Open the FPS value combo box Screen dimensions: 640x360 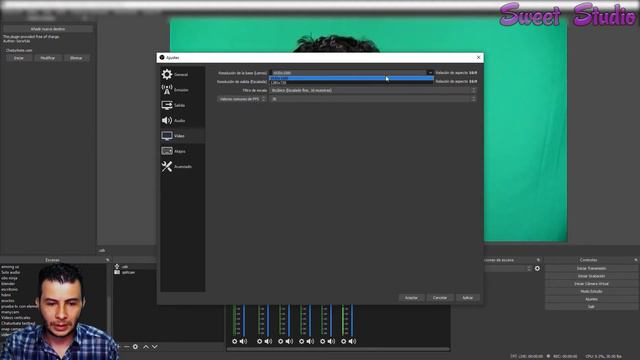[373, 99]
